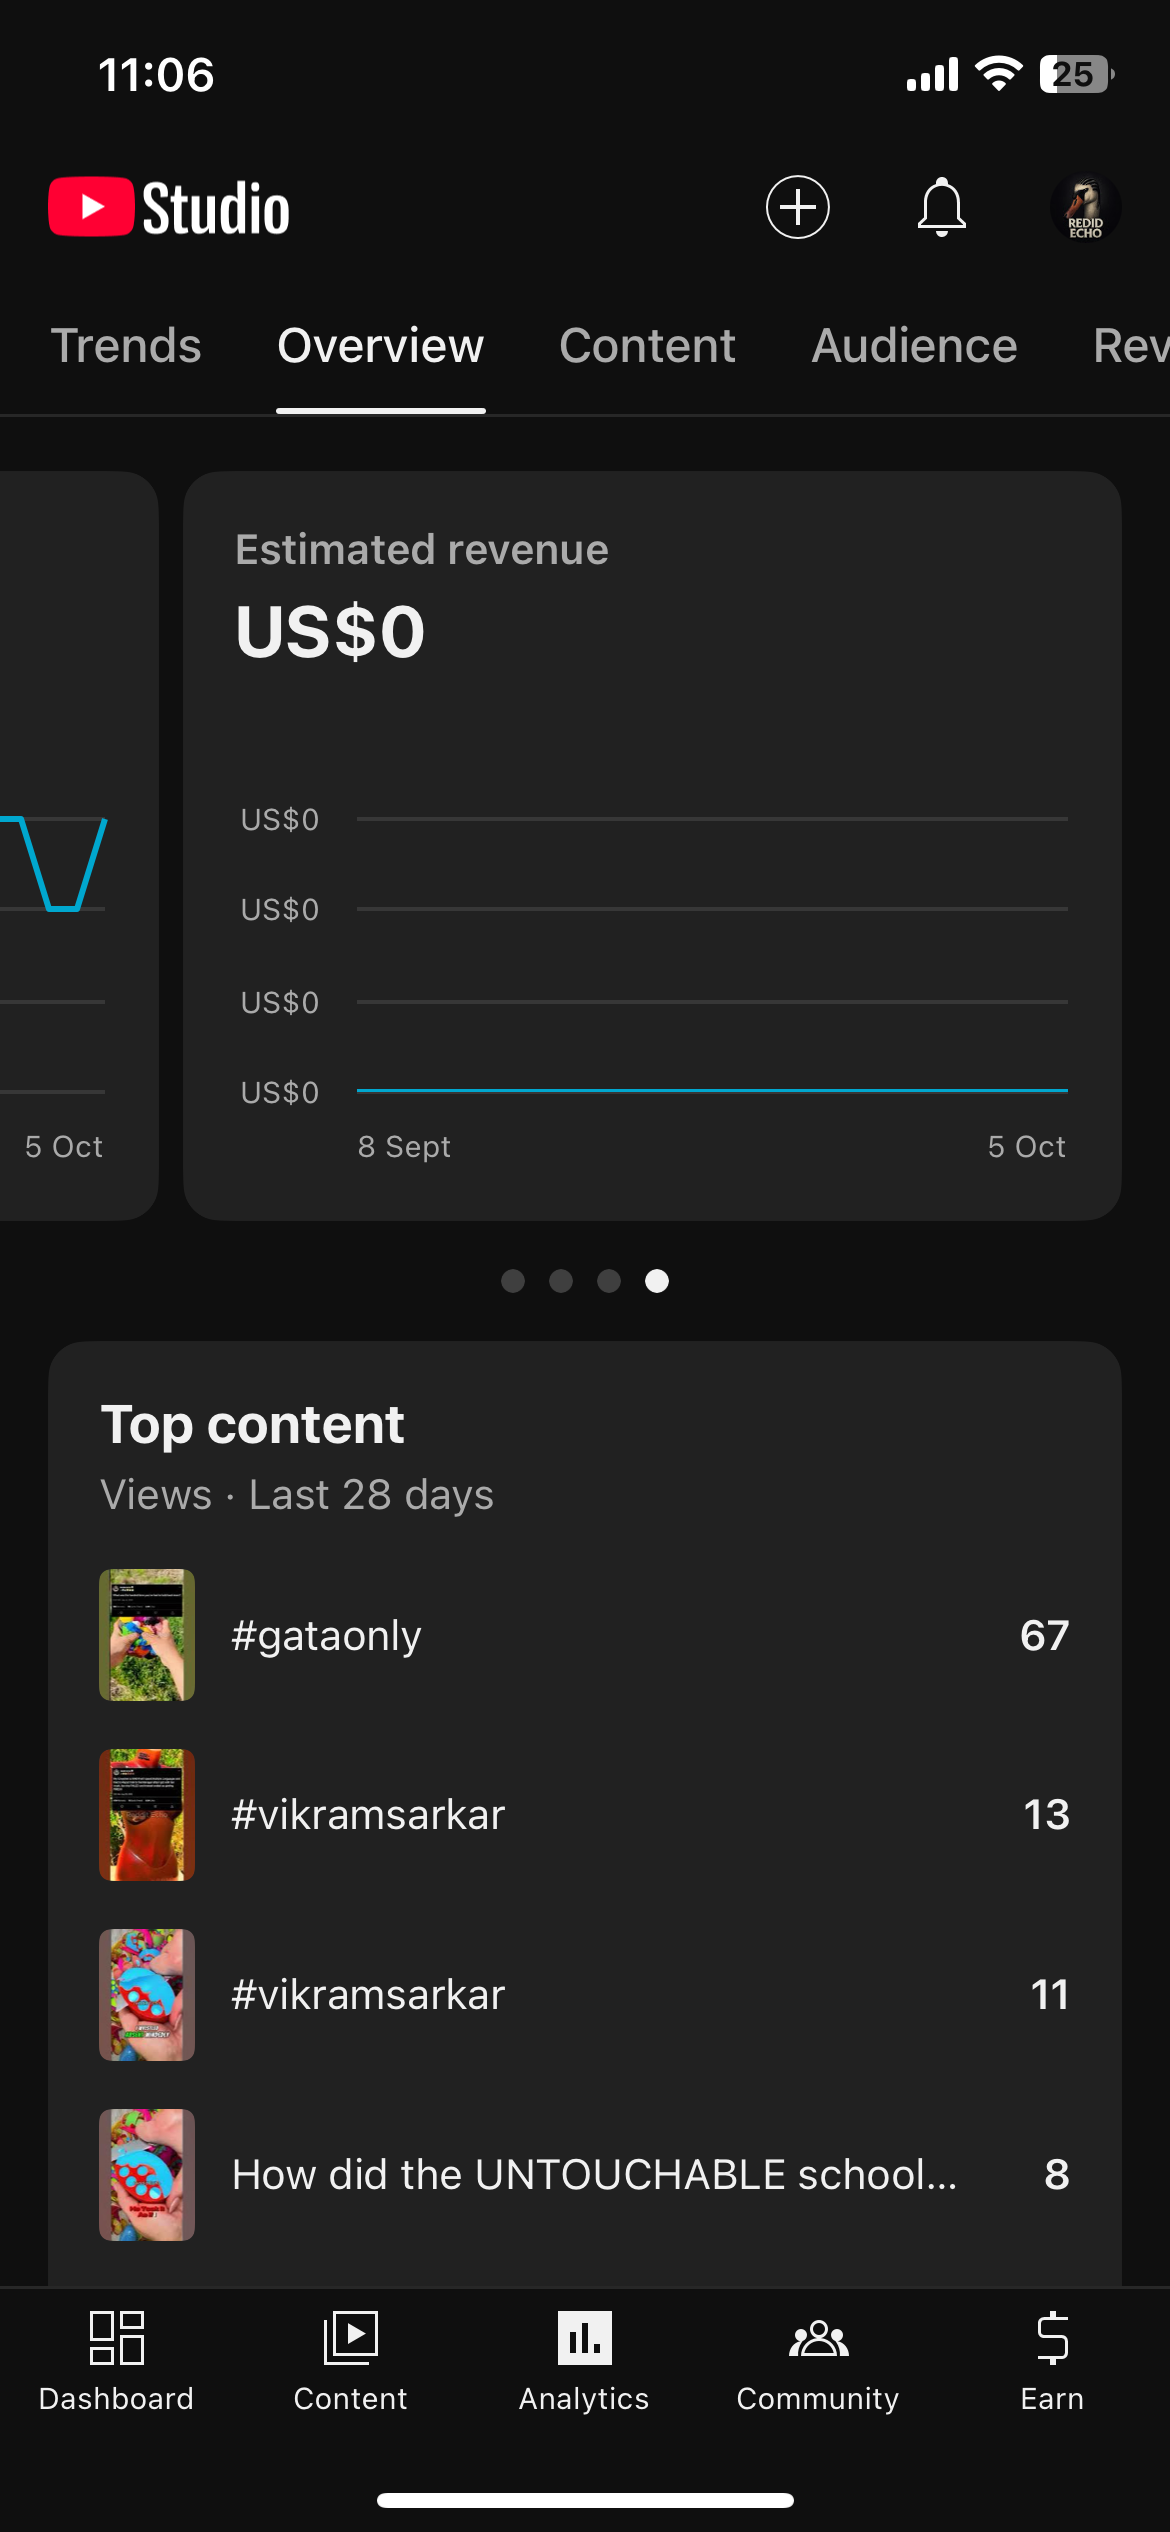Switch to the Audience tab
Viewport: 1170px width, 2532px height.
pos(914,346)
